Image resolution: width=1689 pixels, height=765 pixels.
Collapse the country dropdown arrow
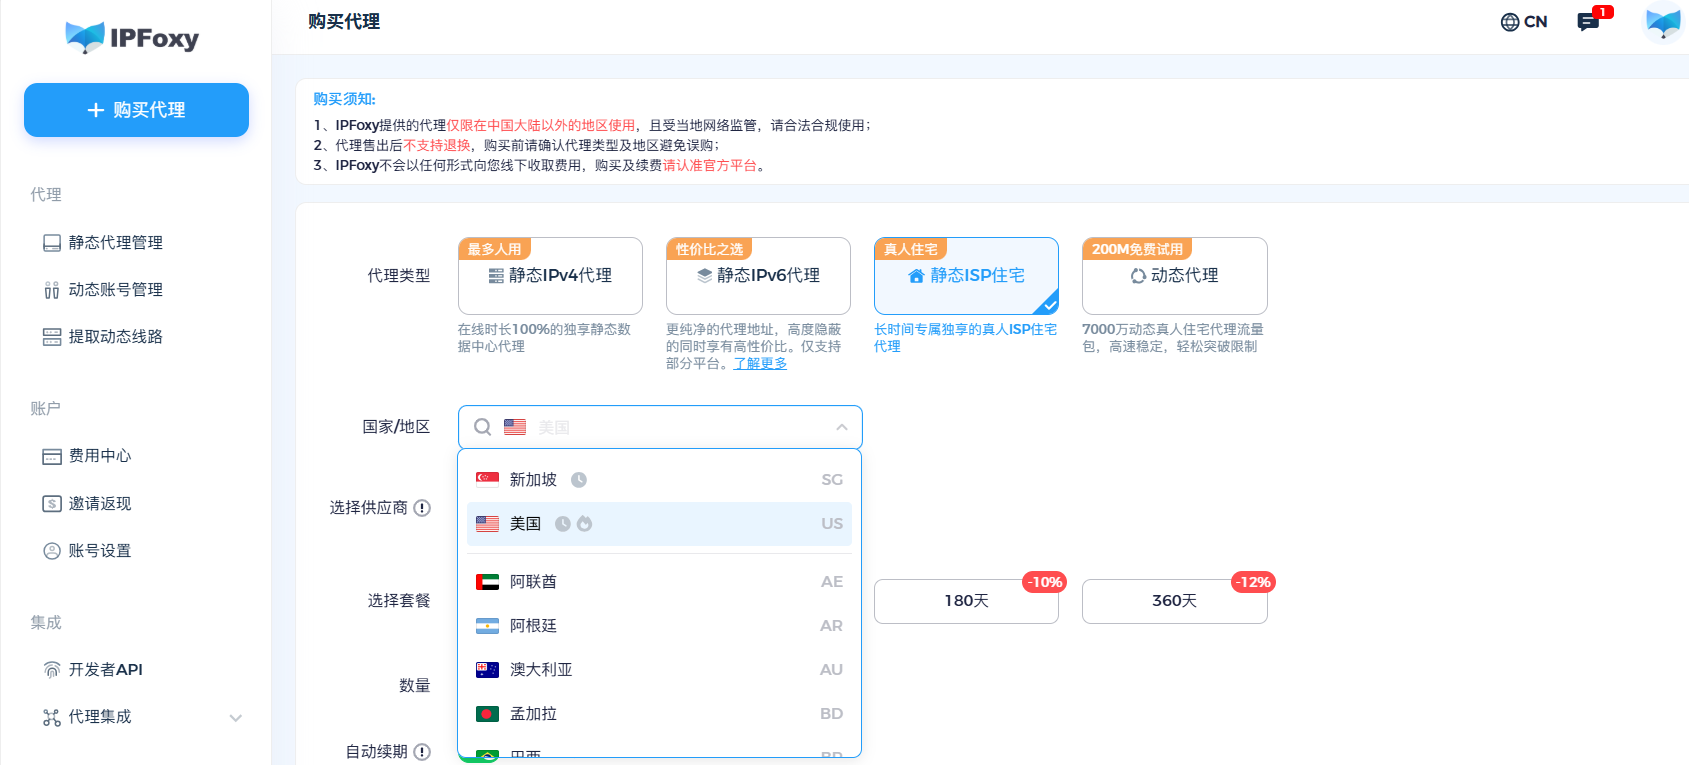pyautogui.click(x=841, y=427)
